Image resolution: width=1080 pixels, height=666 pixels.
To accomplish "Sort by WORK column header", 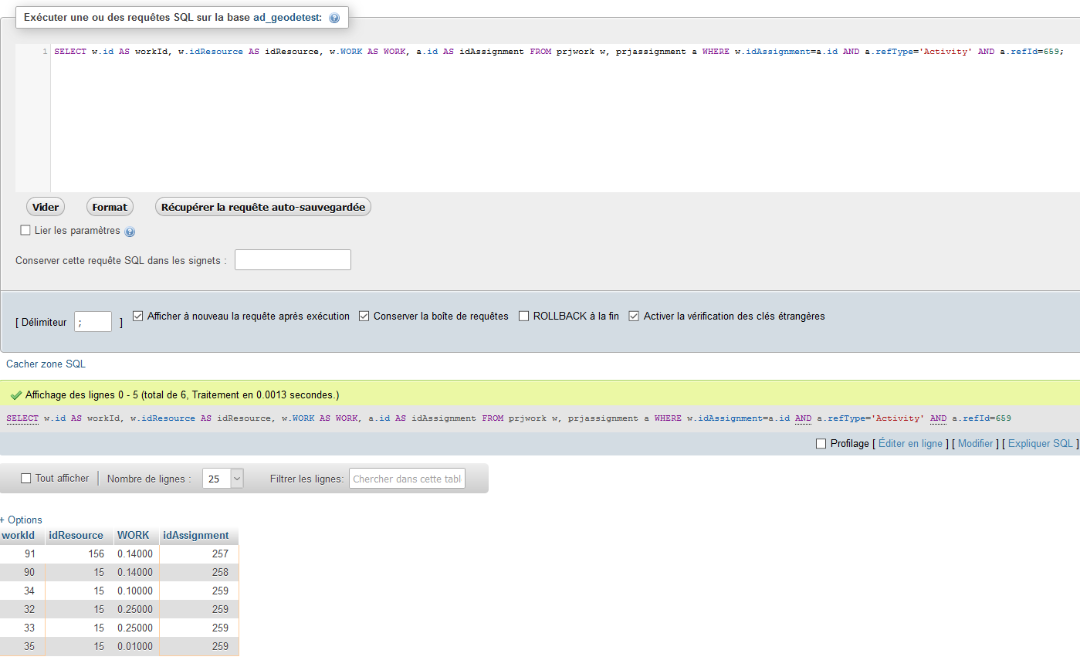I will point(133,535).
